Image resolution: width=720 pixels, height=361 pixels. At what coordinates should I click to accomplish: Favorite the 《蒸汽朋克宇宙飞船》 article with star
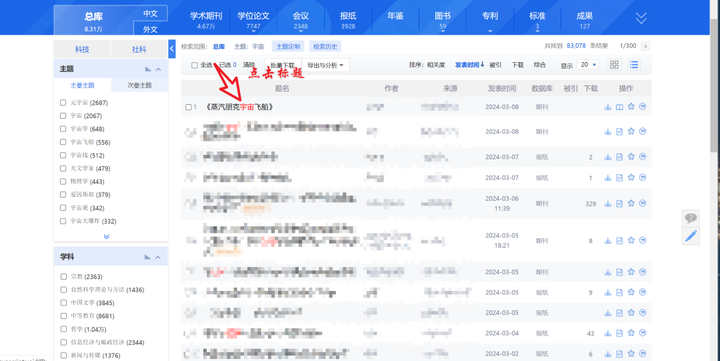[x=631, y=107]
